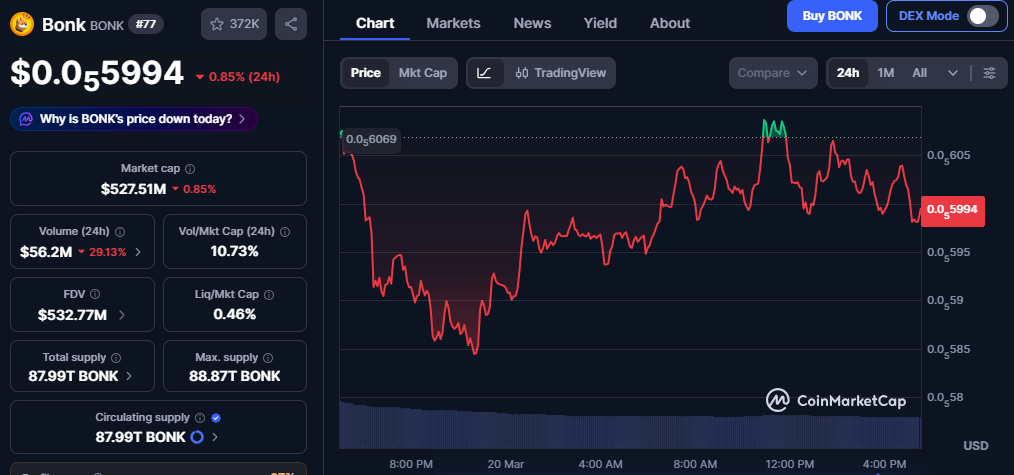Expand FDV details chevron

tap(122, 315)
